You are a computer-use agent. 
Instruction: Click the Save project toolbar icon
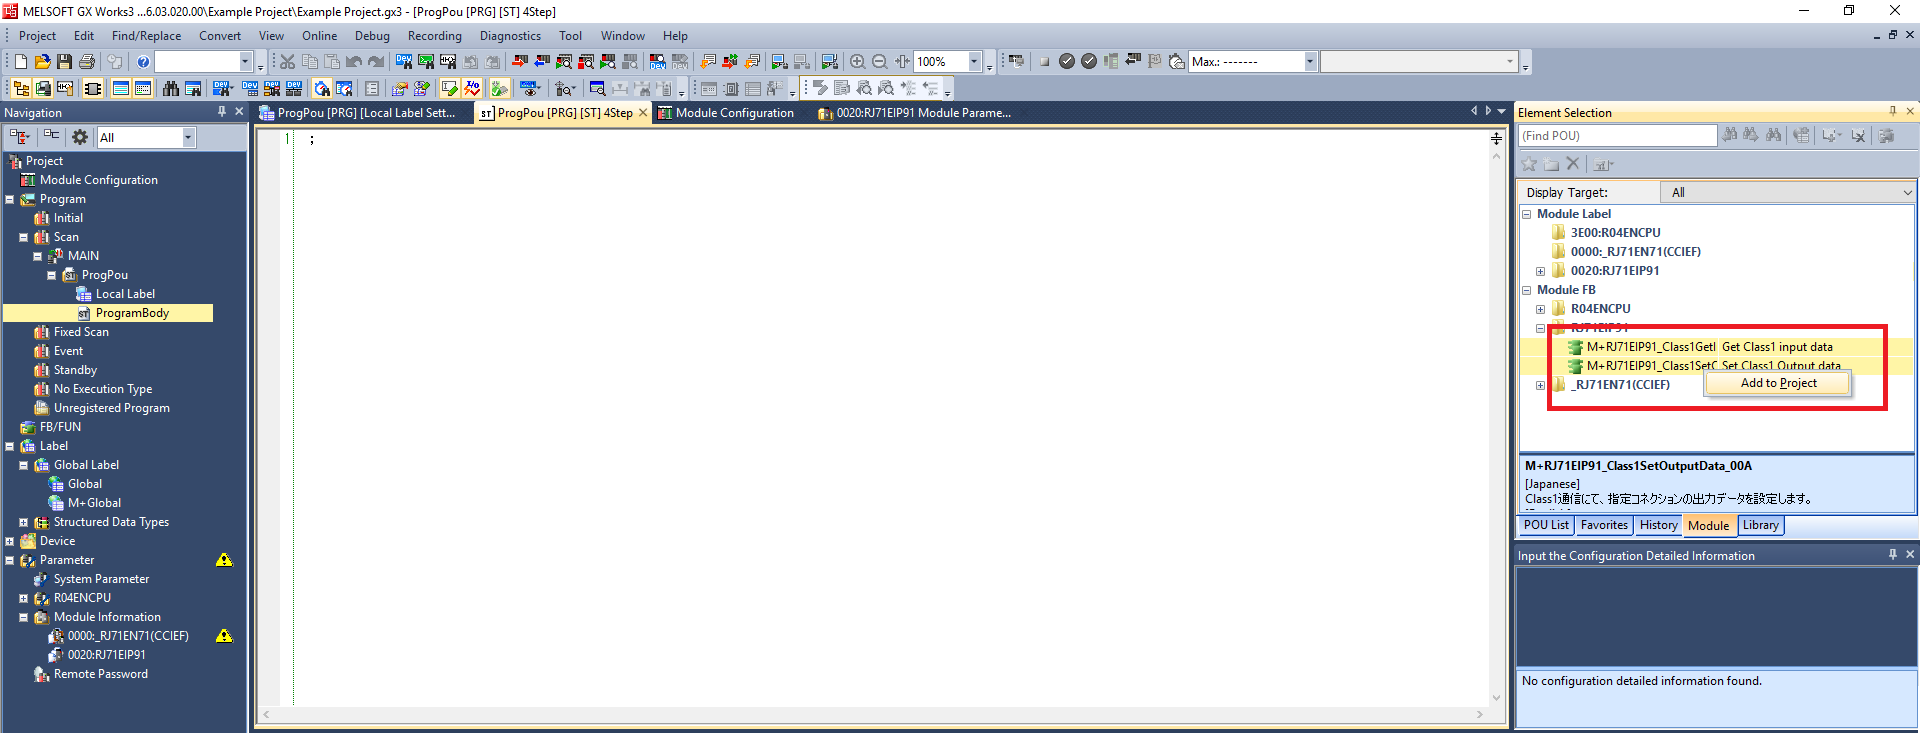pos(64,62)
